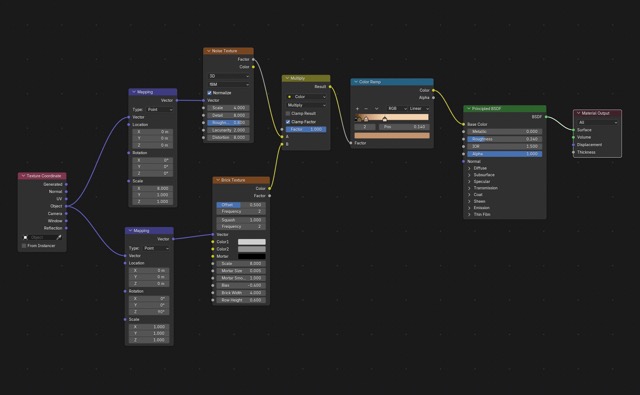640x395 pixels.
Task: Add a color stop with Color Ramp plus
Action: pos(358,109)
